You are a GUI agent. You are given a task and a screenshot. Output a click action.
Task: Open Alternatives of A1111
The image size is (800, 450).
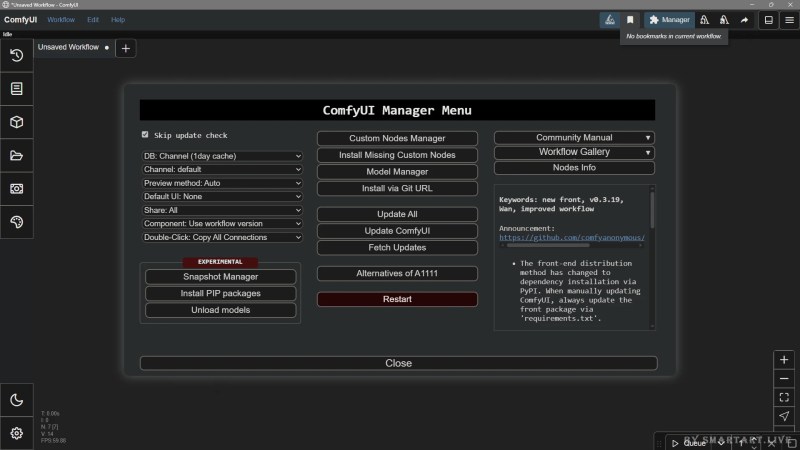397,273
